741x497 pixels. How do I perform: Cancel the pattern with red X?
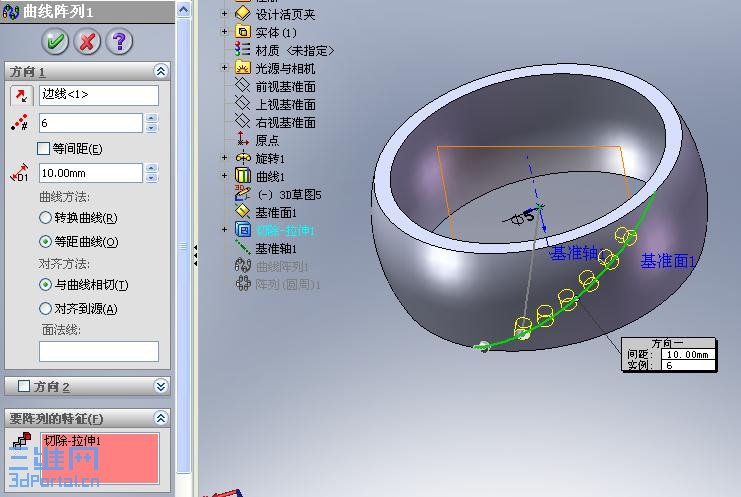(87, 42)
